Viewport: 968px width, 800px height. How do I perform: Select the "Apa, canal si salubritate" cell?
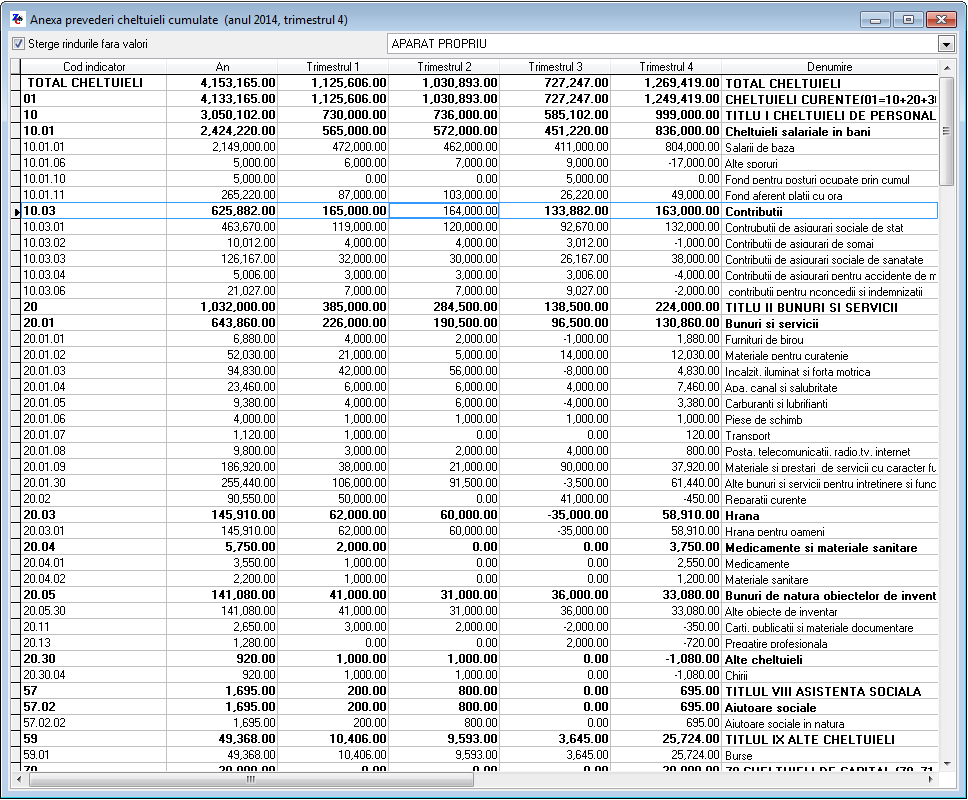point(830,387)
